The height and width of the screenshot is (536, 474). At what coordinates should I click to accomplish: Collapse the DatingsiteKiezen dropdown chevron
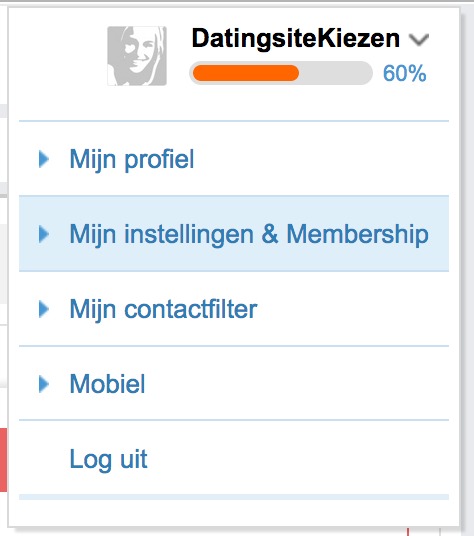point(419,40)
